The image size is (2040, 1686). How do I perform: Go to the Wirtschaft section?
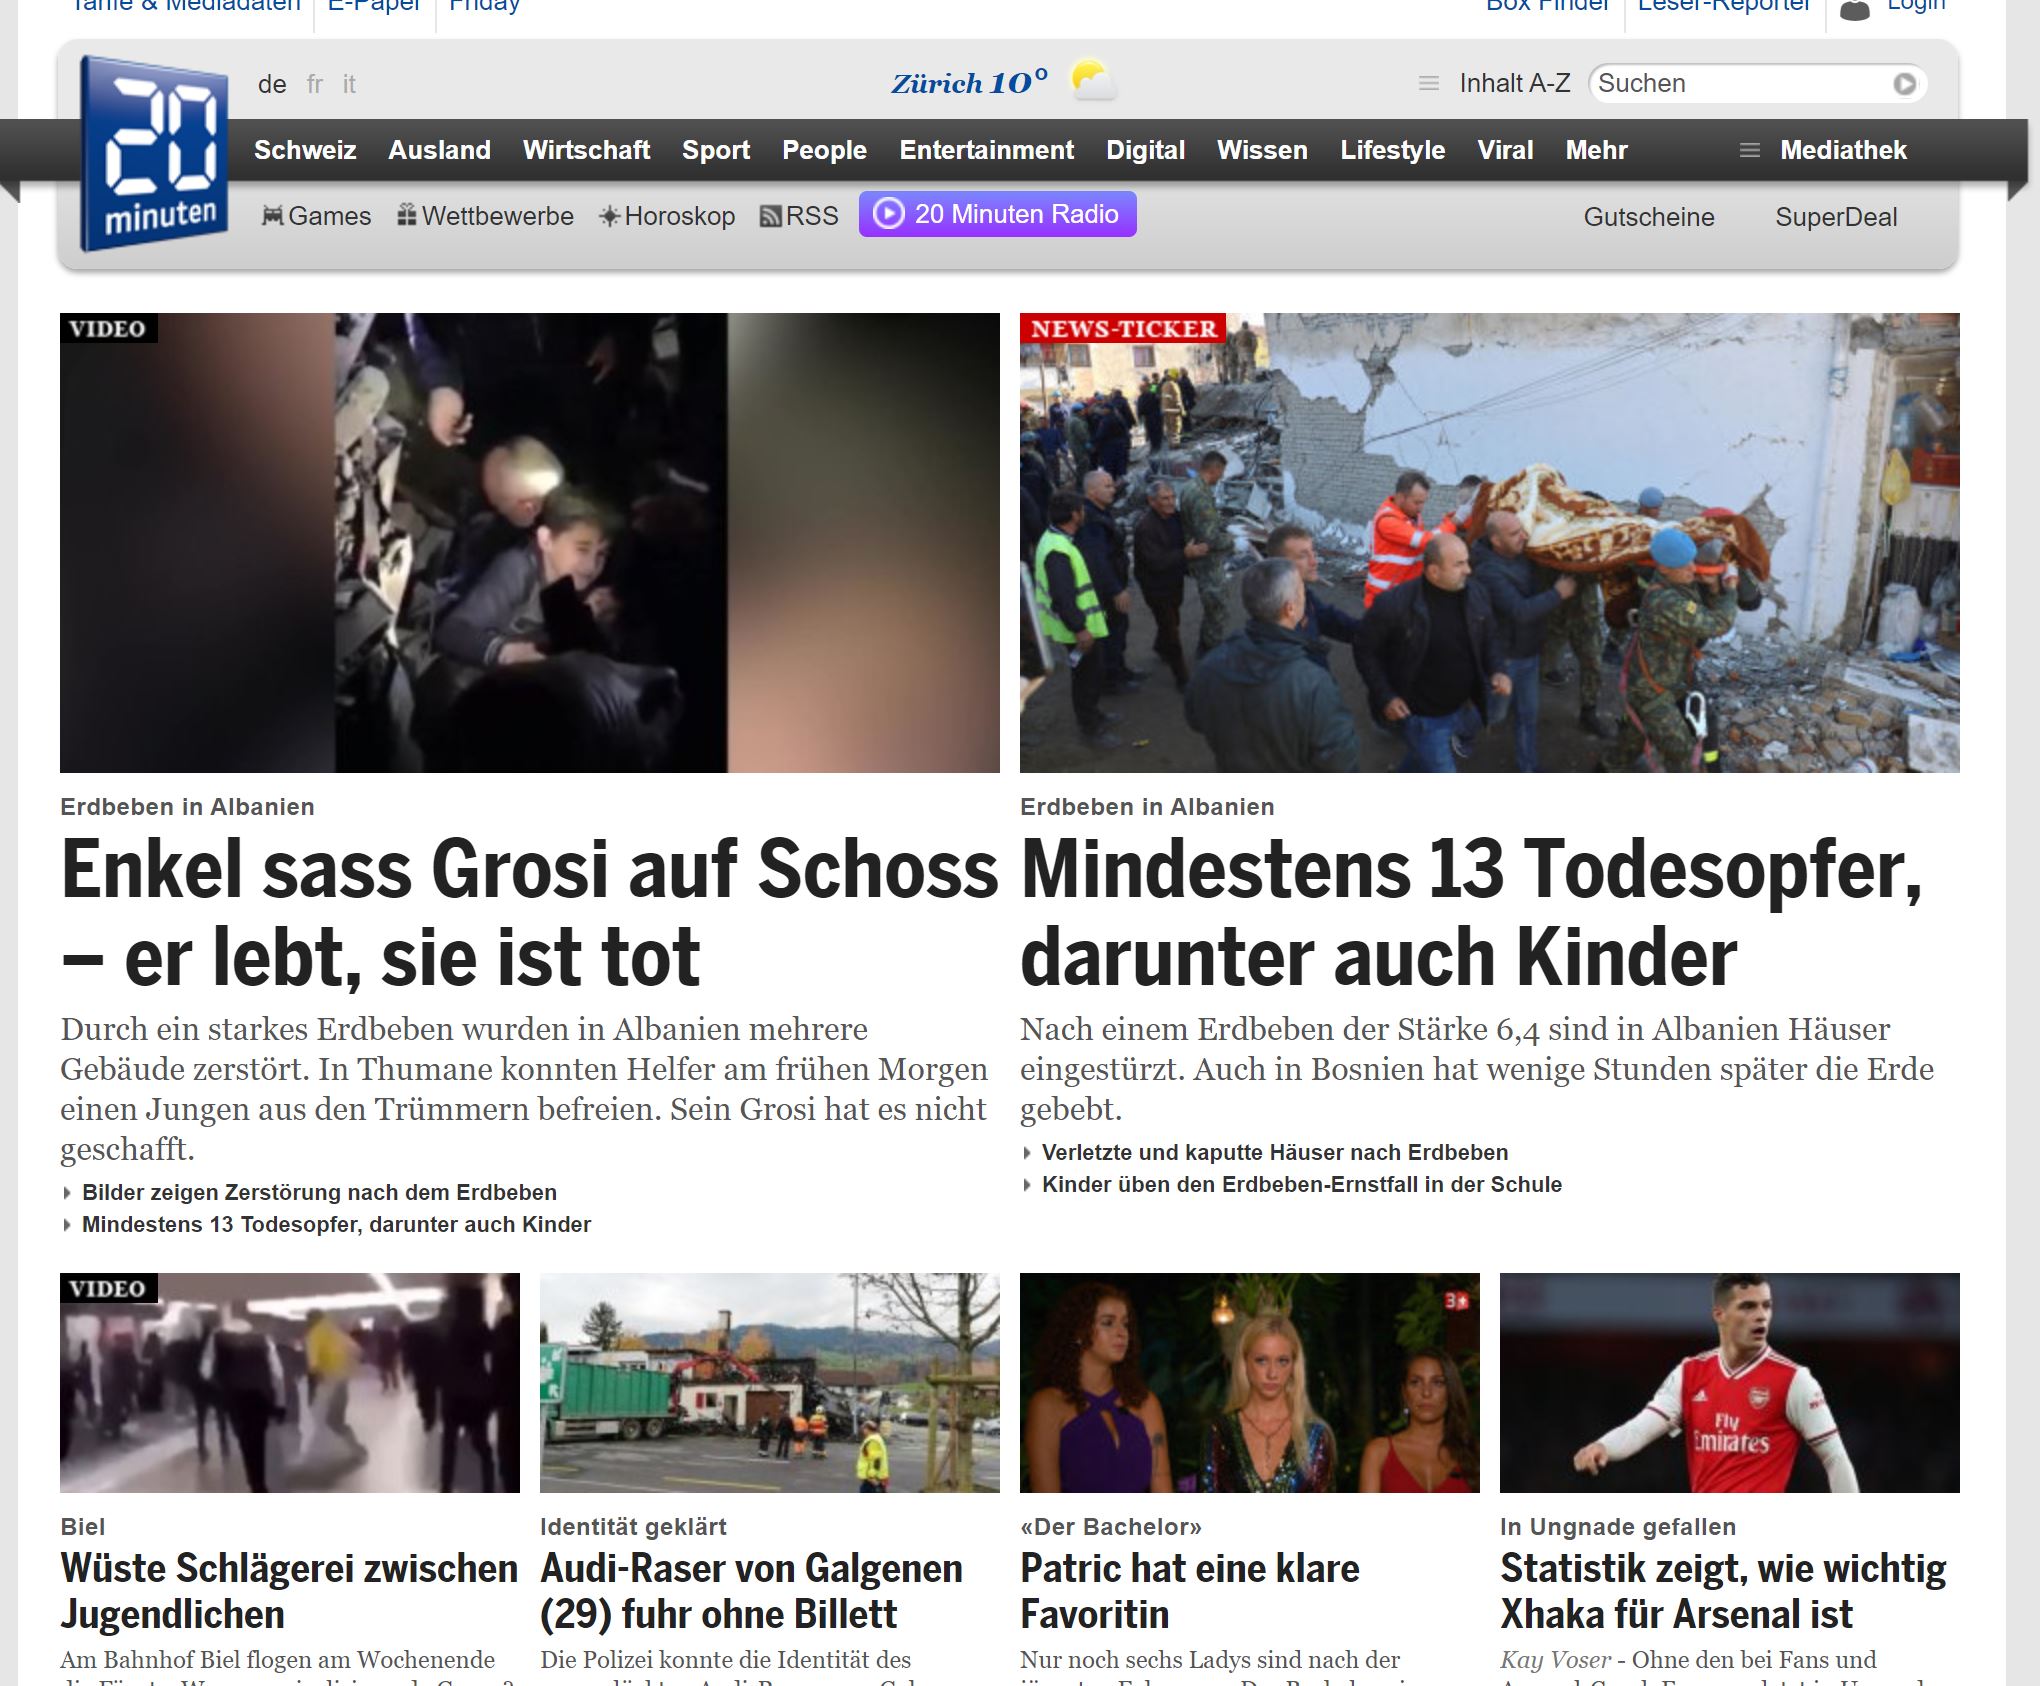click(x=586, y=150)
